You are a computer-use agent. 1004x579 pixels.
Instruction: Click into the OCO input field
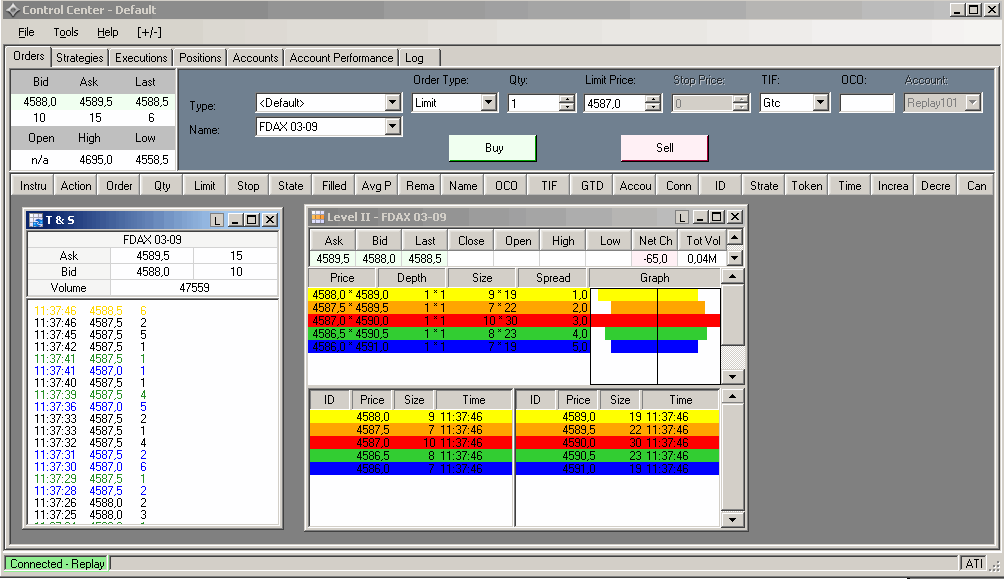pos(866,103)
